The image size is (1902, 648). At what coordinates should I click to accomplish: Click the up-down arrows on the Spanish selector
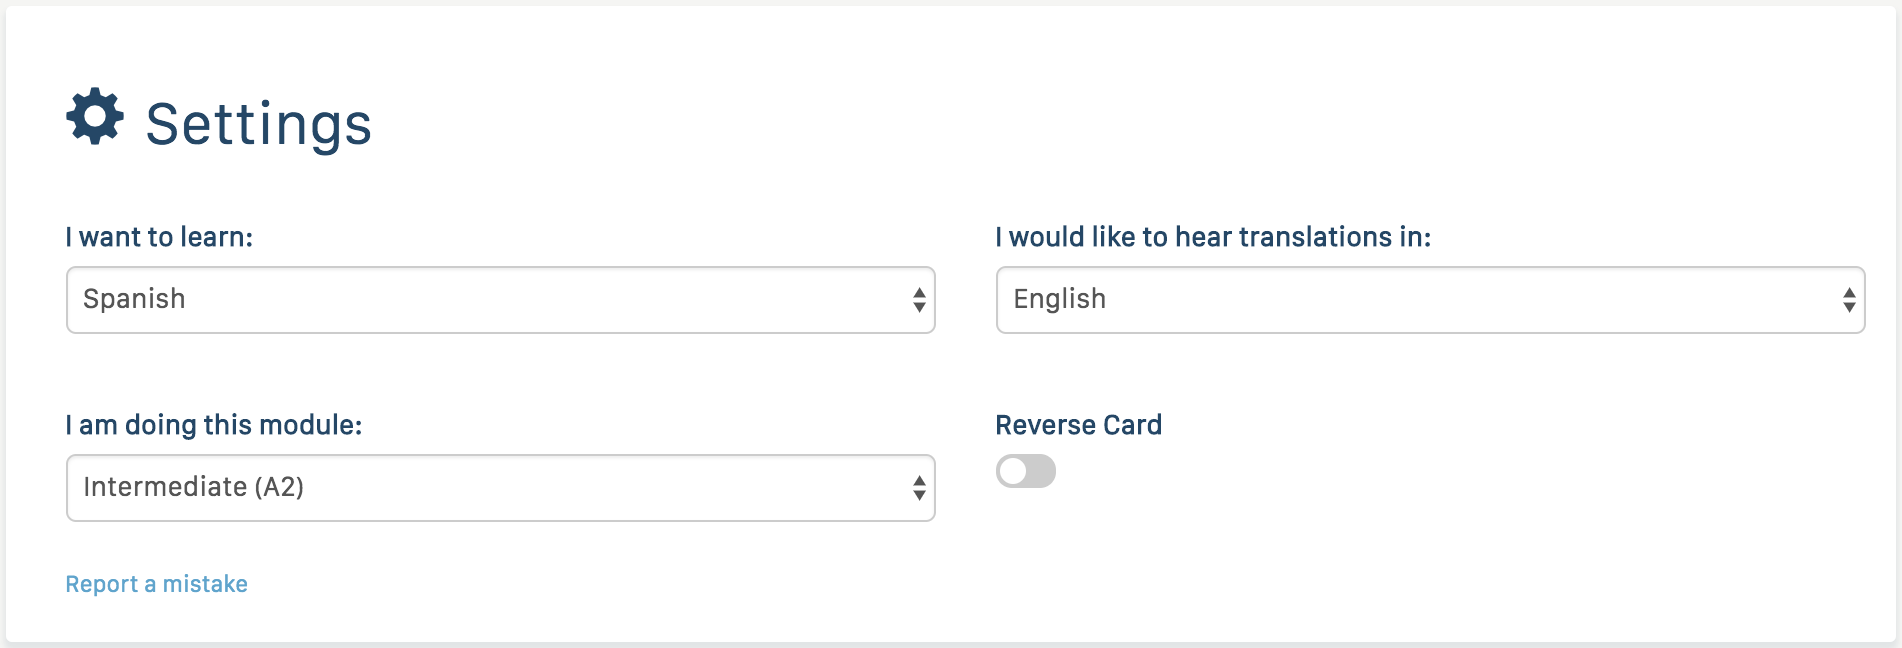[x=919, y=300]
